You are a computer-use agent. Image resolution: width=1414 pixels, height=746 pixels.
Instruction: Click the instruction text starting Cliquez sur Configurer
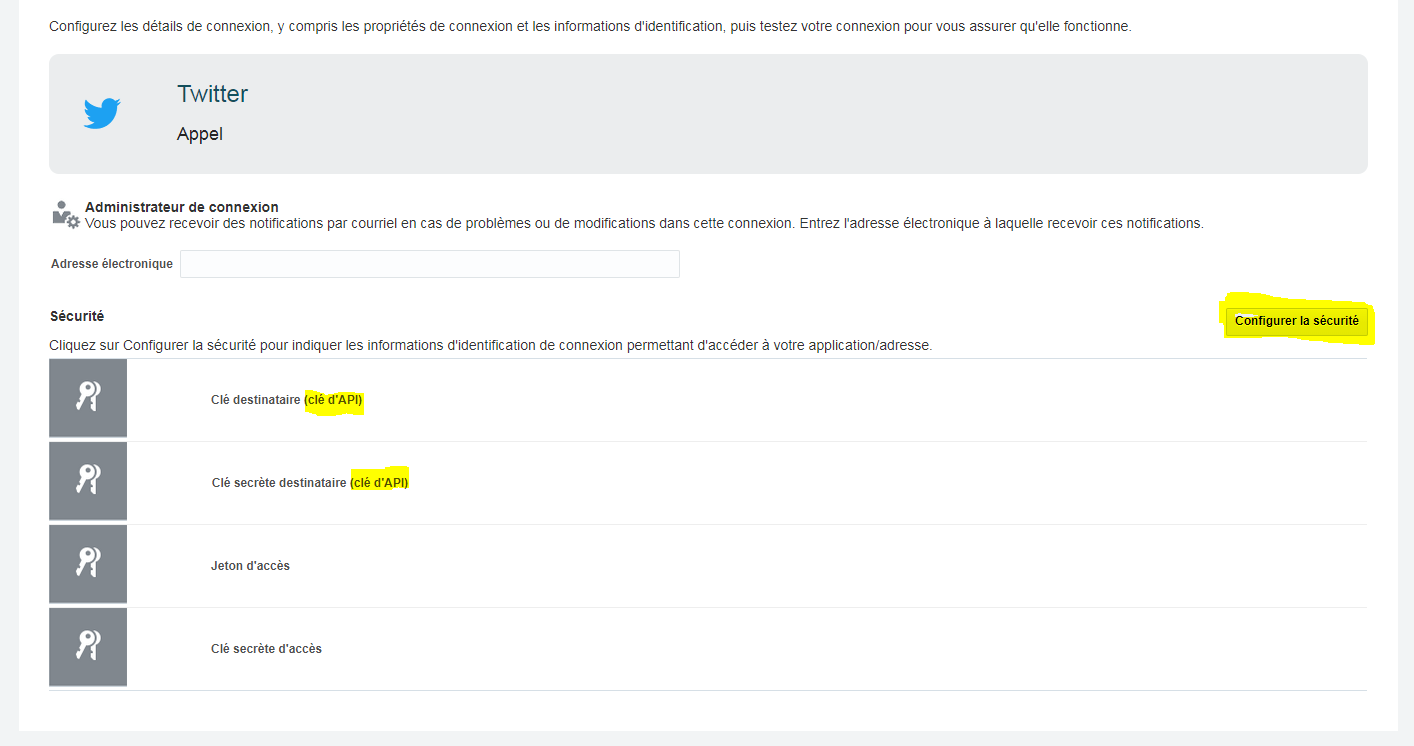click(x=490, y=345)
